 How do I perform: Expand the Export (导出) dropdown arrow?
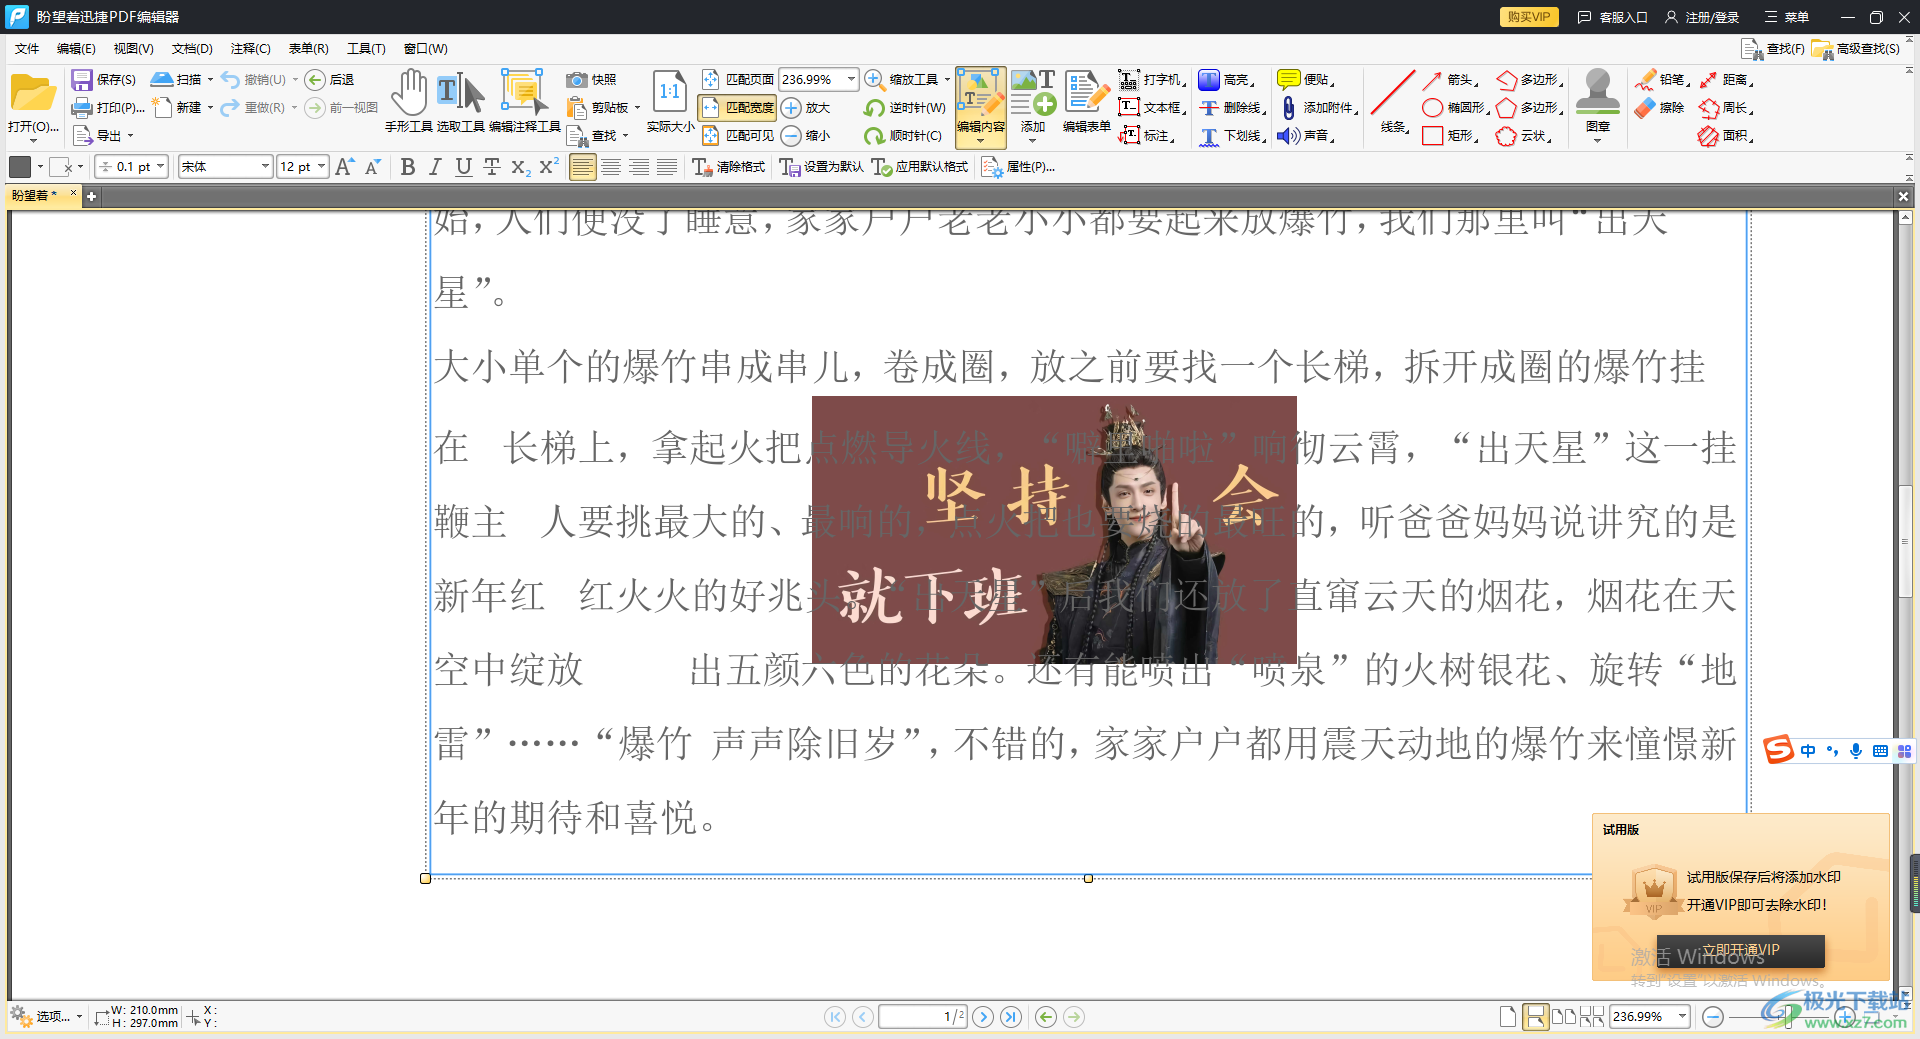click(x=130, y=135)
